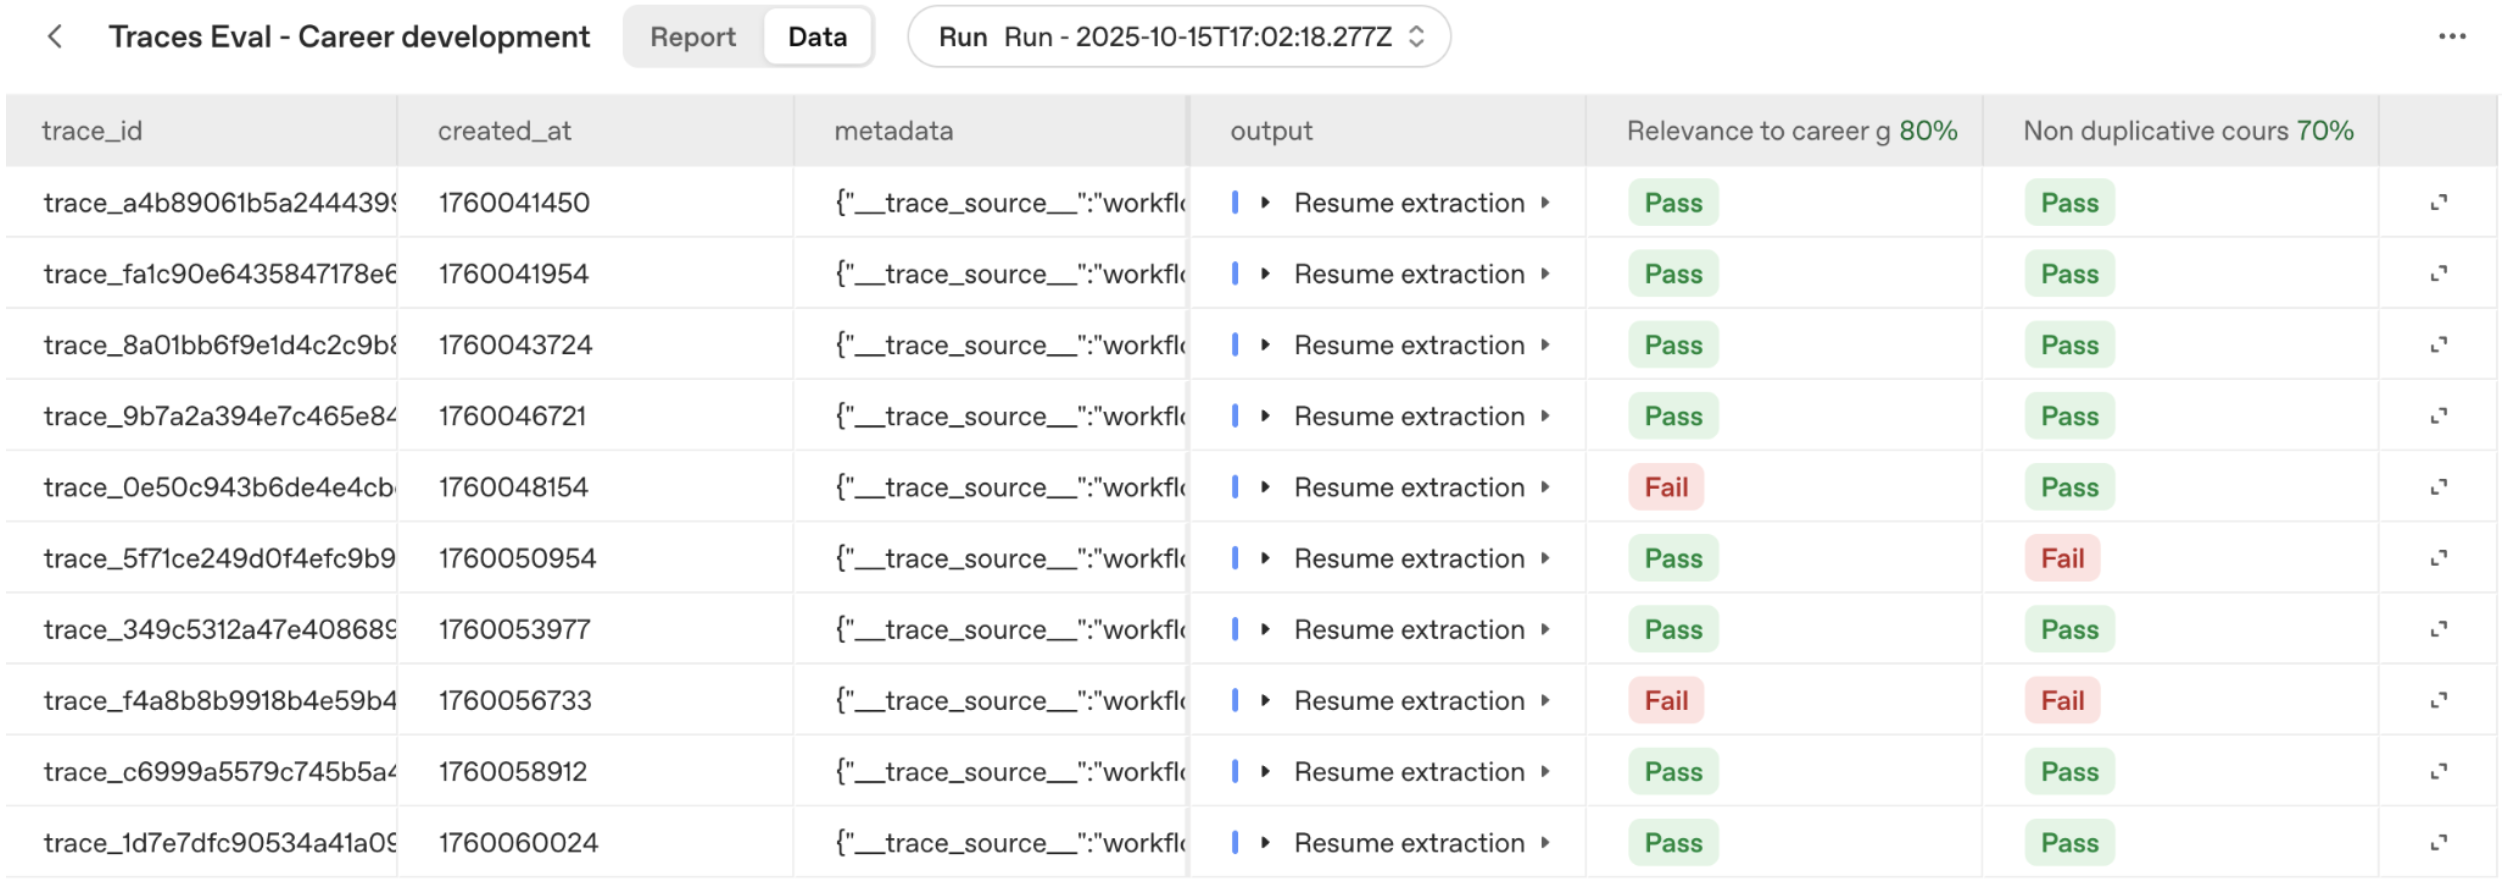Open the Run selector dropdown

[1178, 37]
